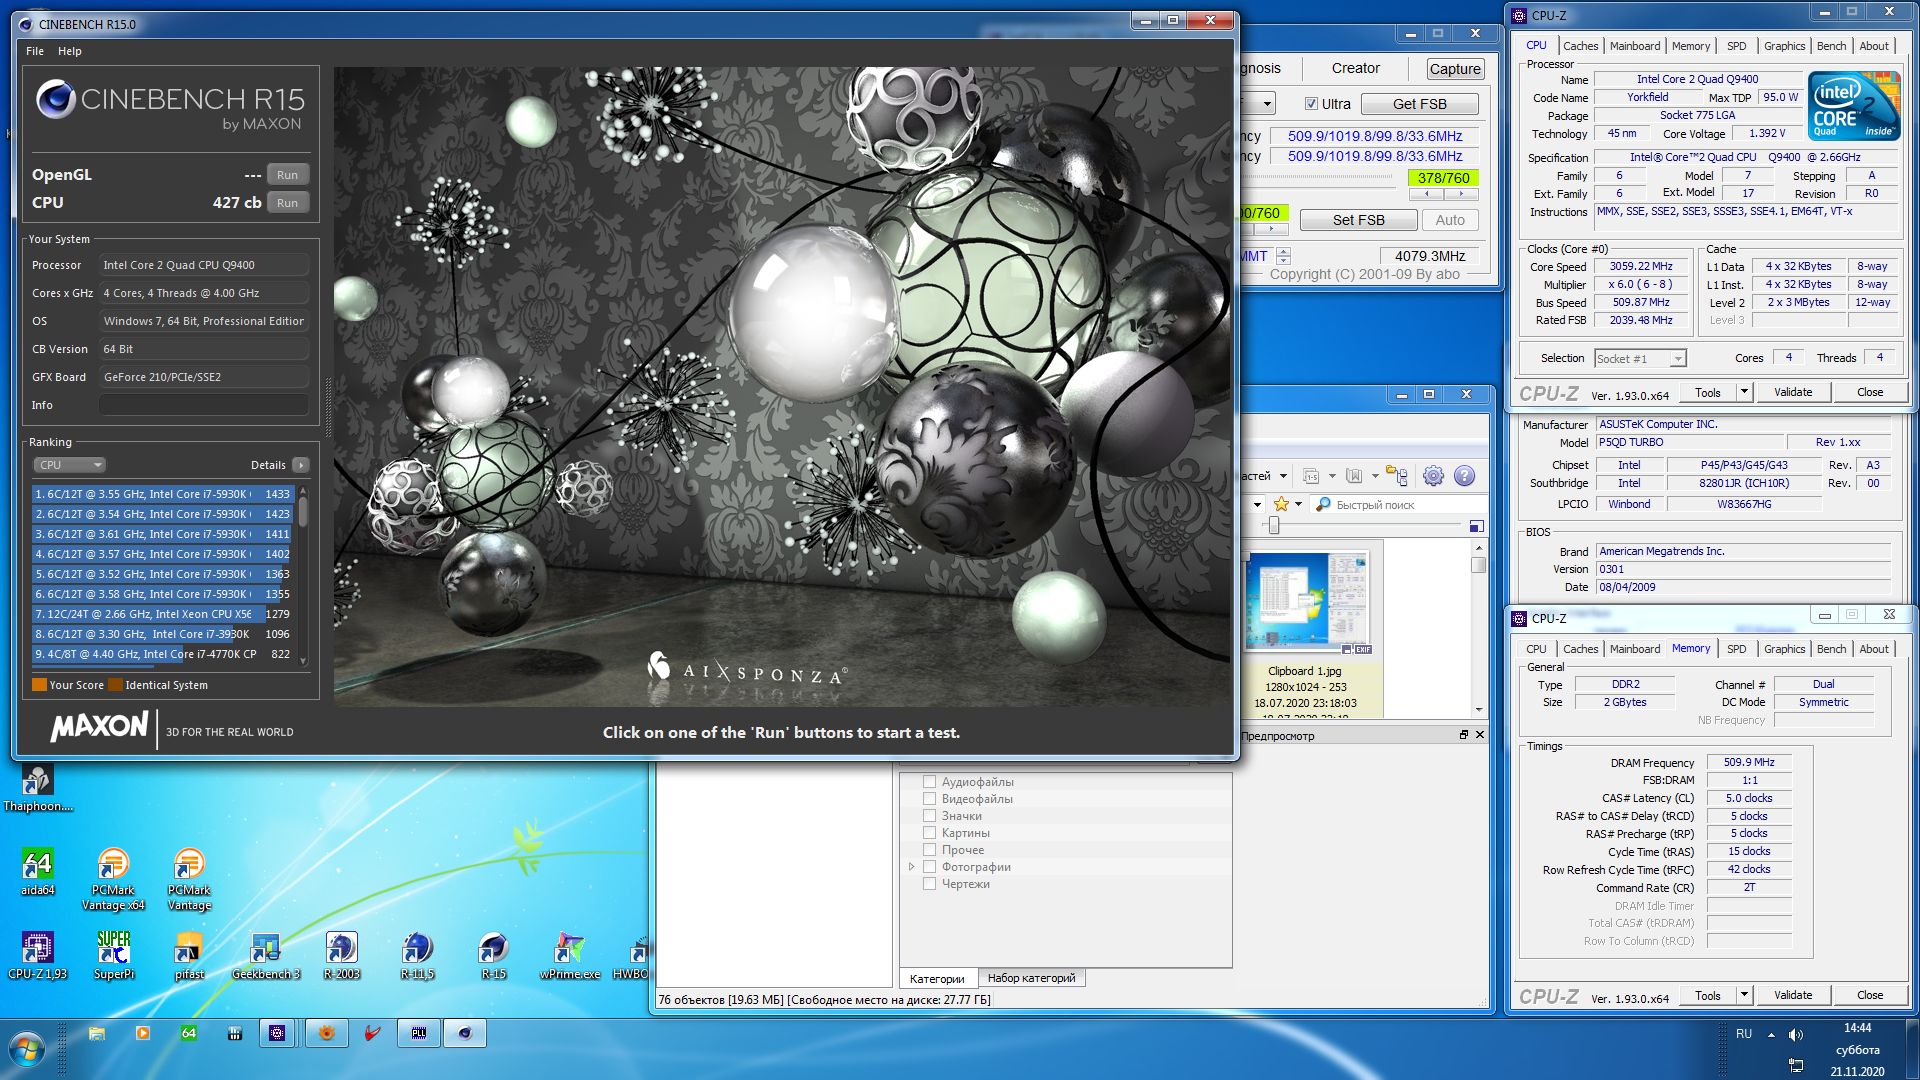Click the Быстрый поиск quick search field
The height and width of the screenshot is (1080, 1920).
point(1400,505)
